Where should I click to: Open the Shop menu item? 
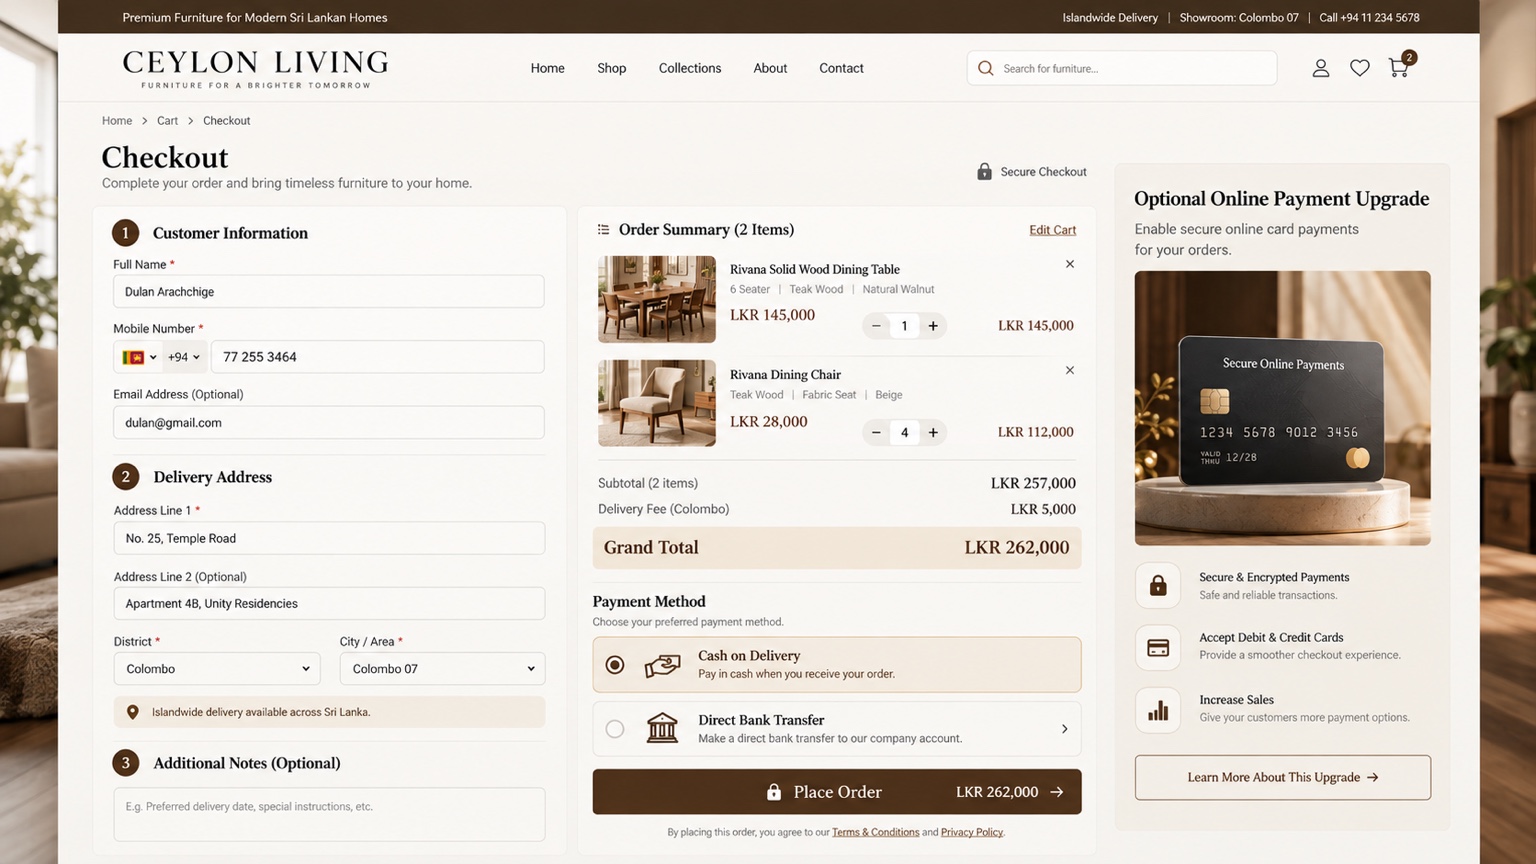pos(611,68)
